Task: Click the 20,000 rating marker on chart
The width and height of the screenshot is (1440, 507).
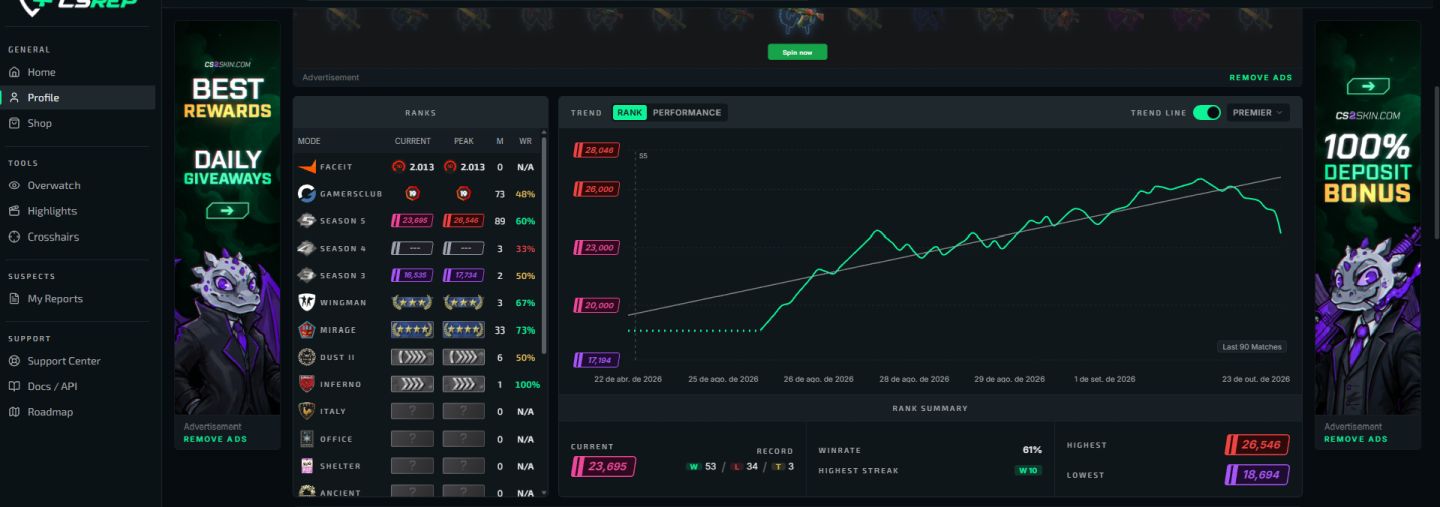Action: pyautogui.click(x=595, y=305)
